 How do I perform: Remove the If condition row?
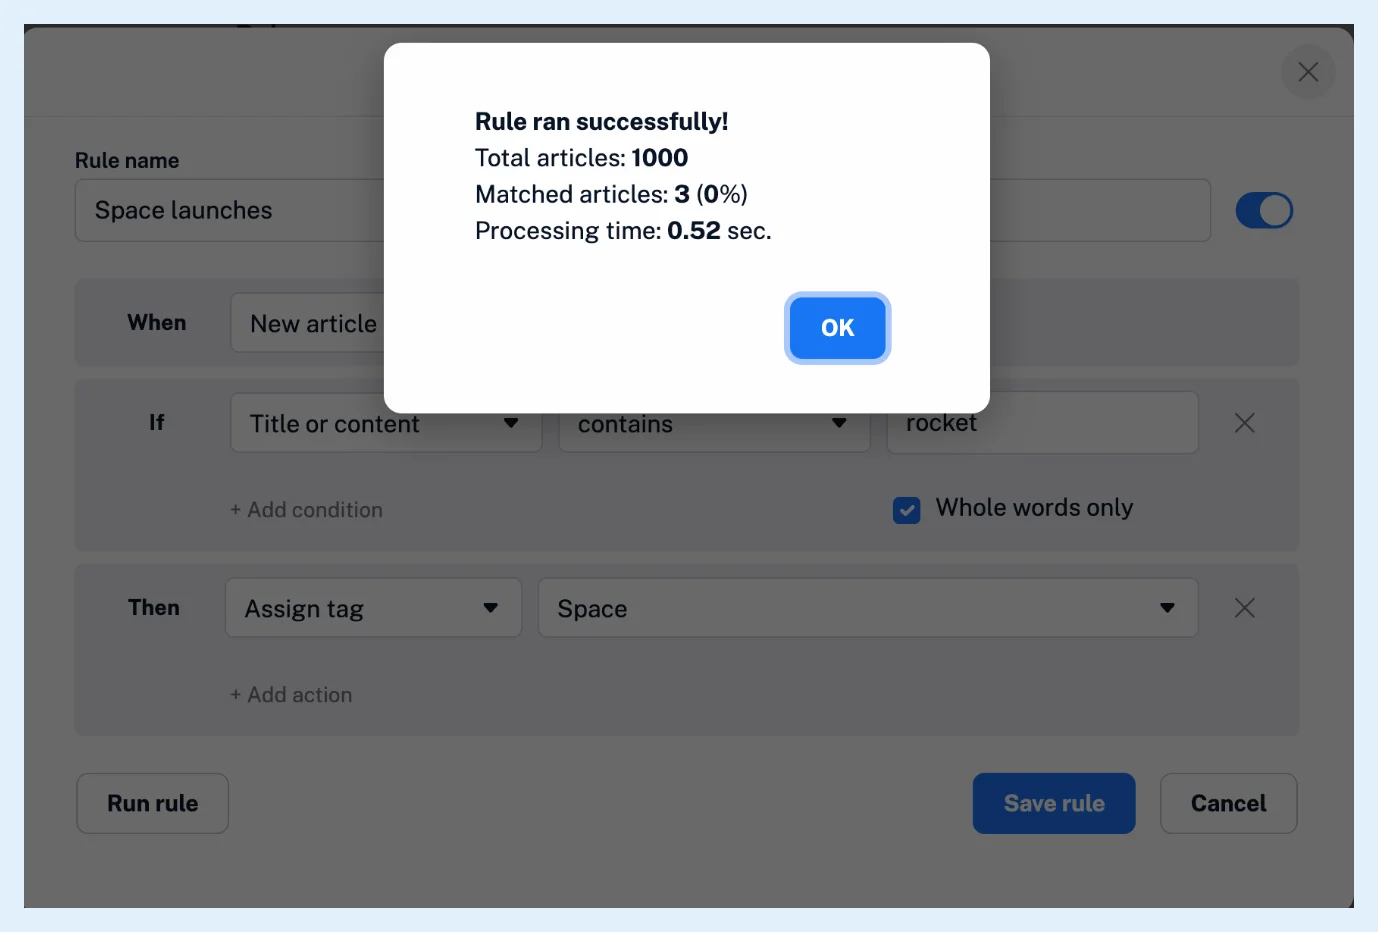tap(1245, 423)
